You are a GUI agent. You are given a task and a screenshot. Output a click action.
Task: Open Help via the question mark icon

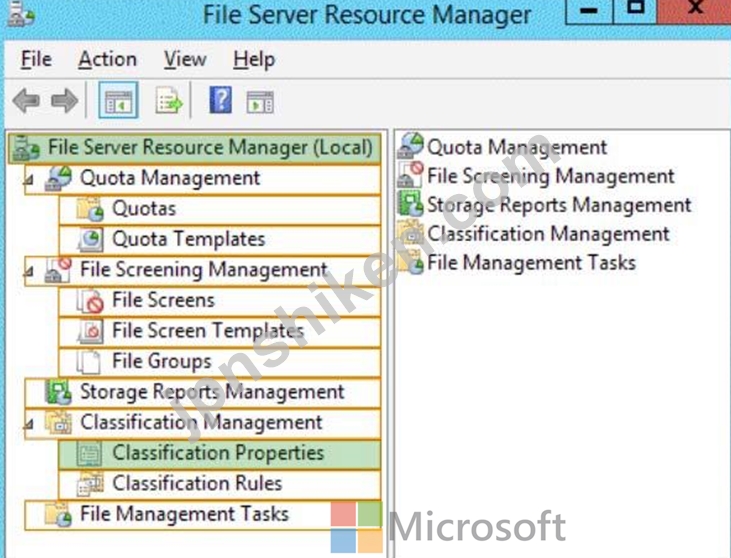221,100
